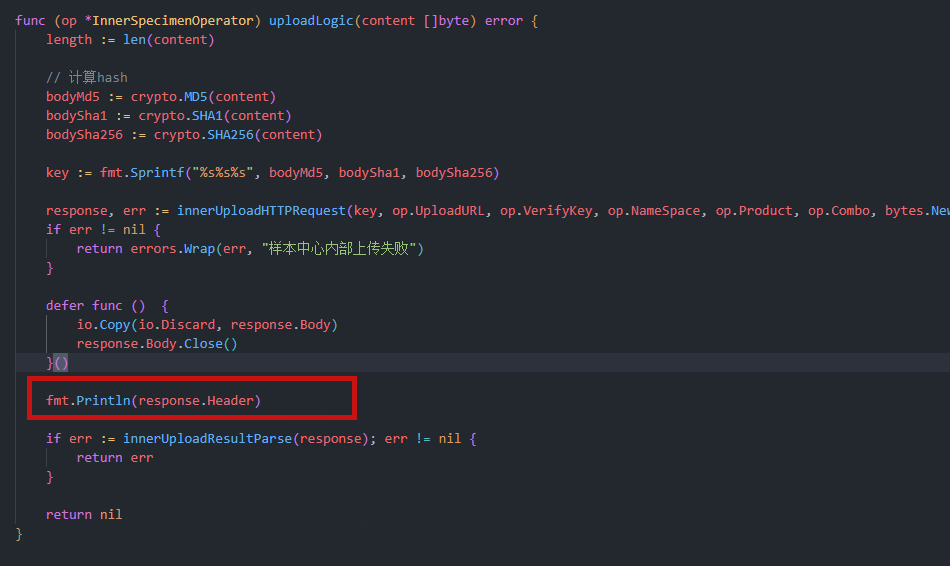Click the SHA1 method call
The image size is (950, 566).
211,116
